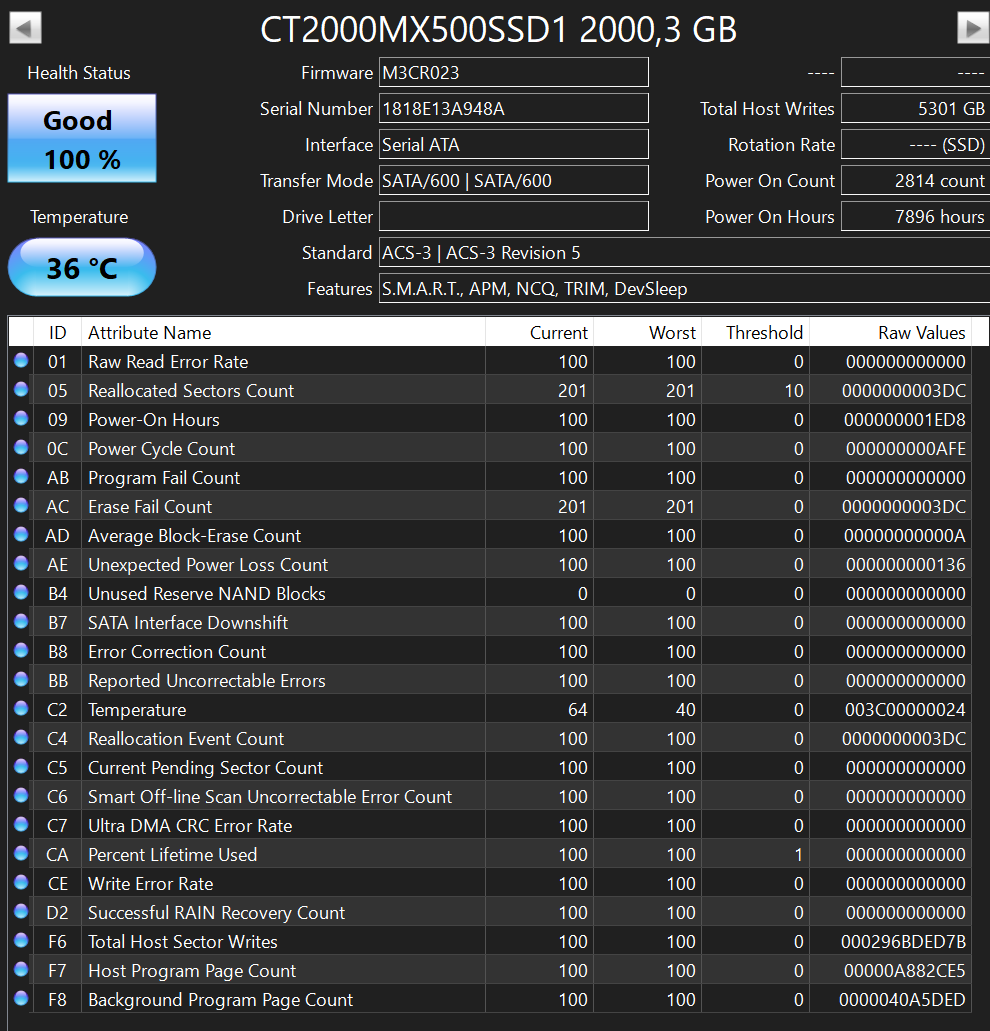Viewport: 990px width, 1031px height.
Task: Select the Percent Lifetime Used attribute name
Action: (172, 855)
